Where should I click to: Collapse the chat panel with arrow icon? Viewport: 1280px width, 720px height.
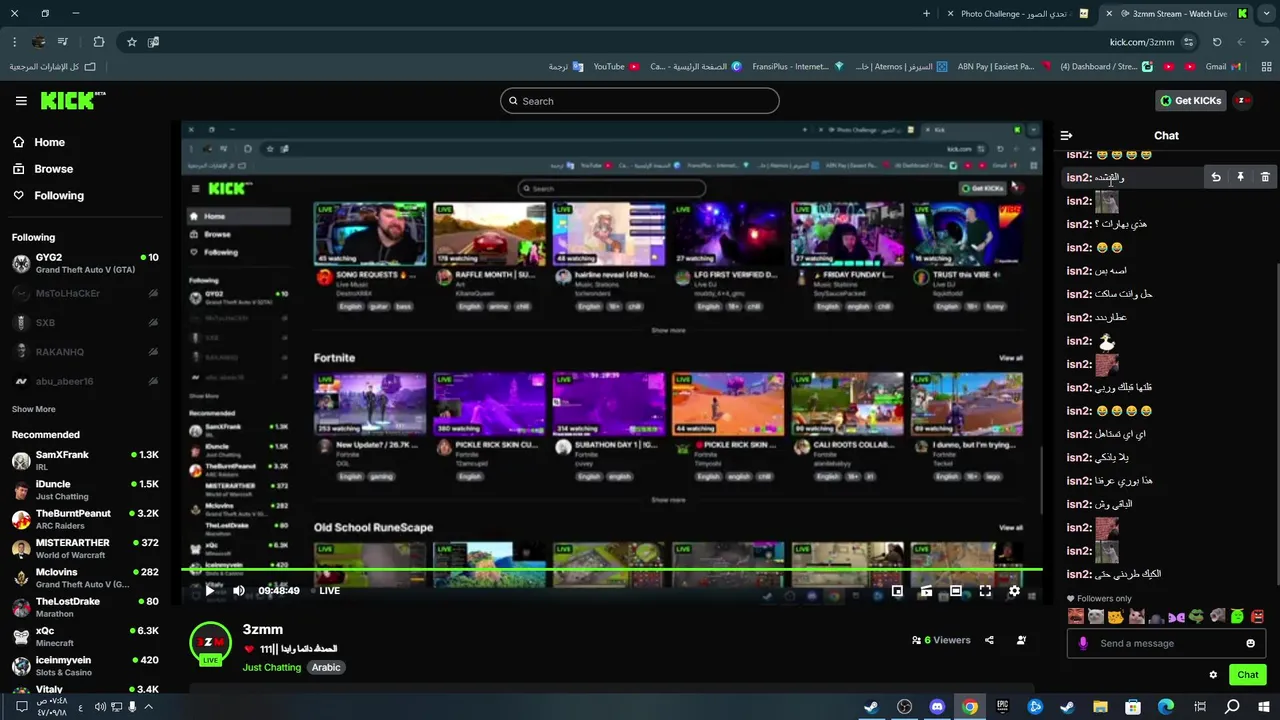(1066, 135)
